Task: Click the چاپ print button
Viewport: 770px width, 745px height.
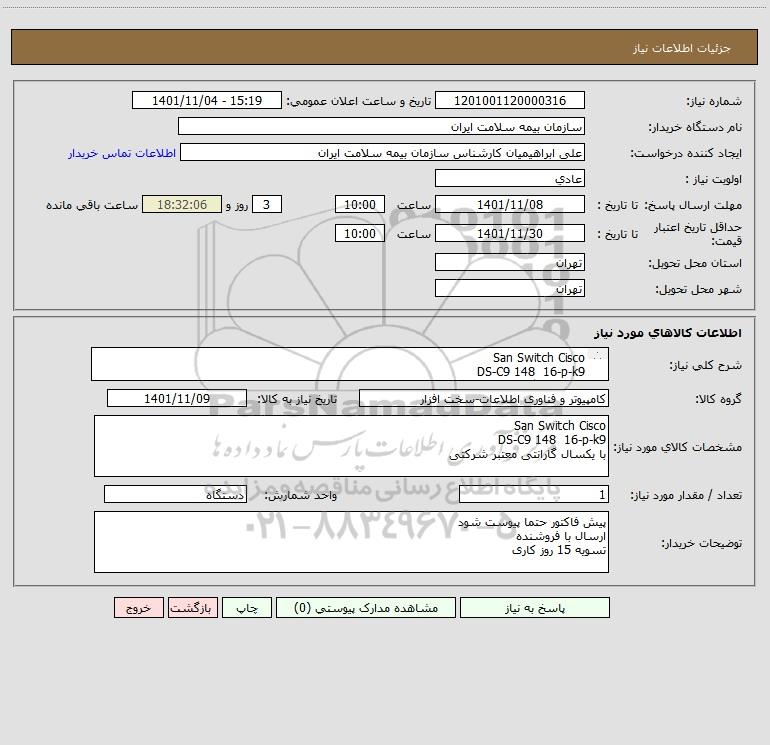Action: 247,607
